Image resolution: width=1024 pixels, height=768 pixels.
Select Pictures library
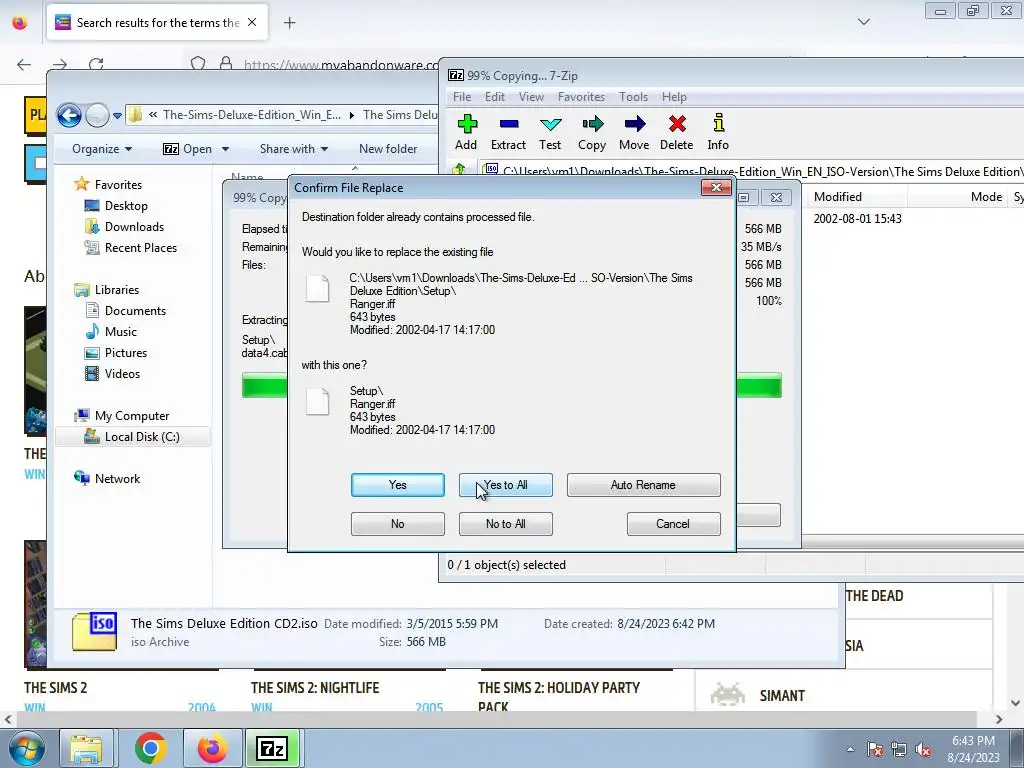[125, 353]
